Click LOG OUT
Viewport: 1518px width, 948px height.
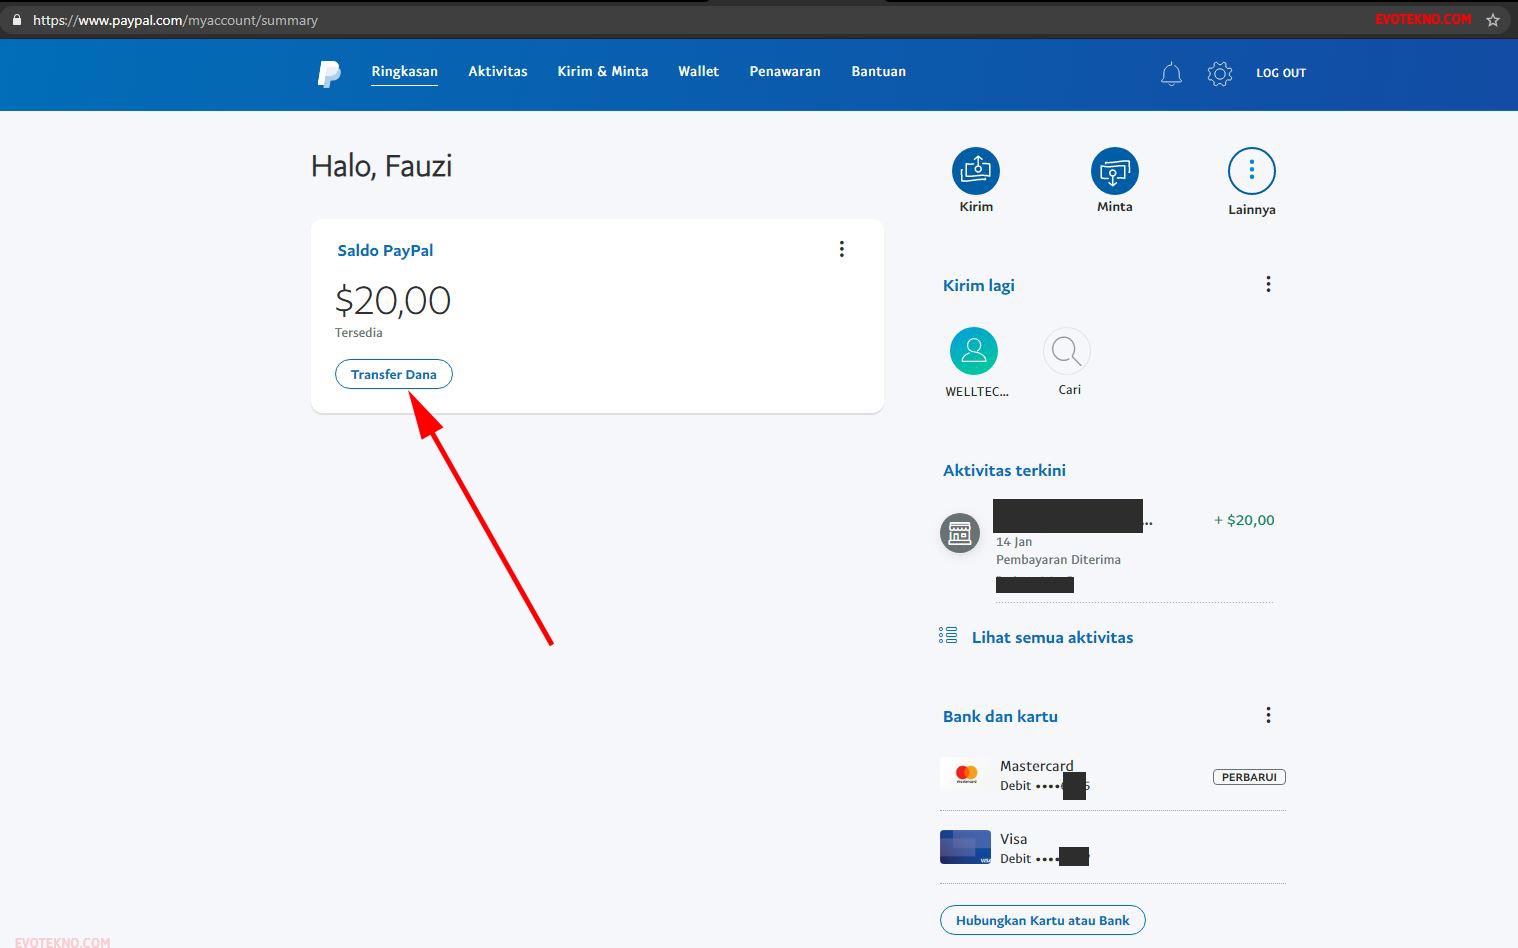tap(1281, 73)
